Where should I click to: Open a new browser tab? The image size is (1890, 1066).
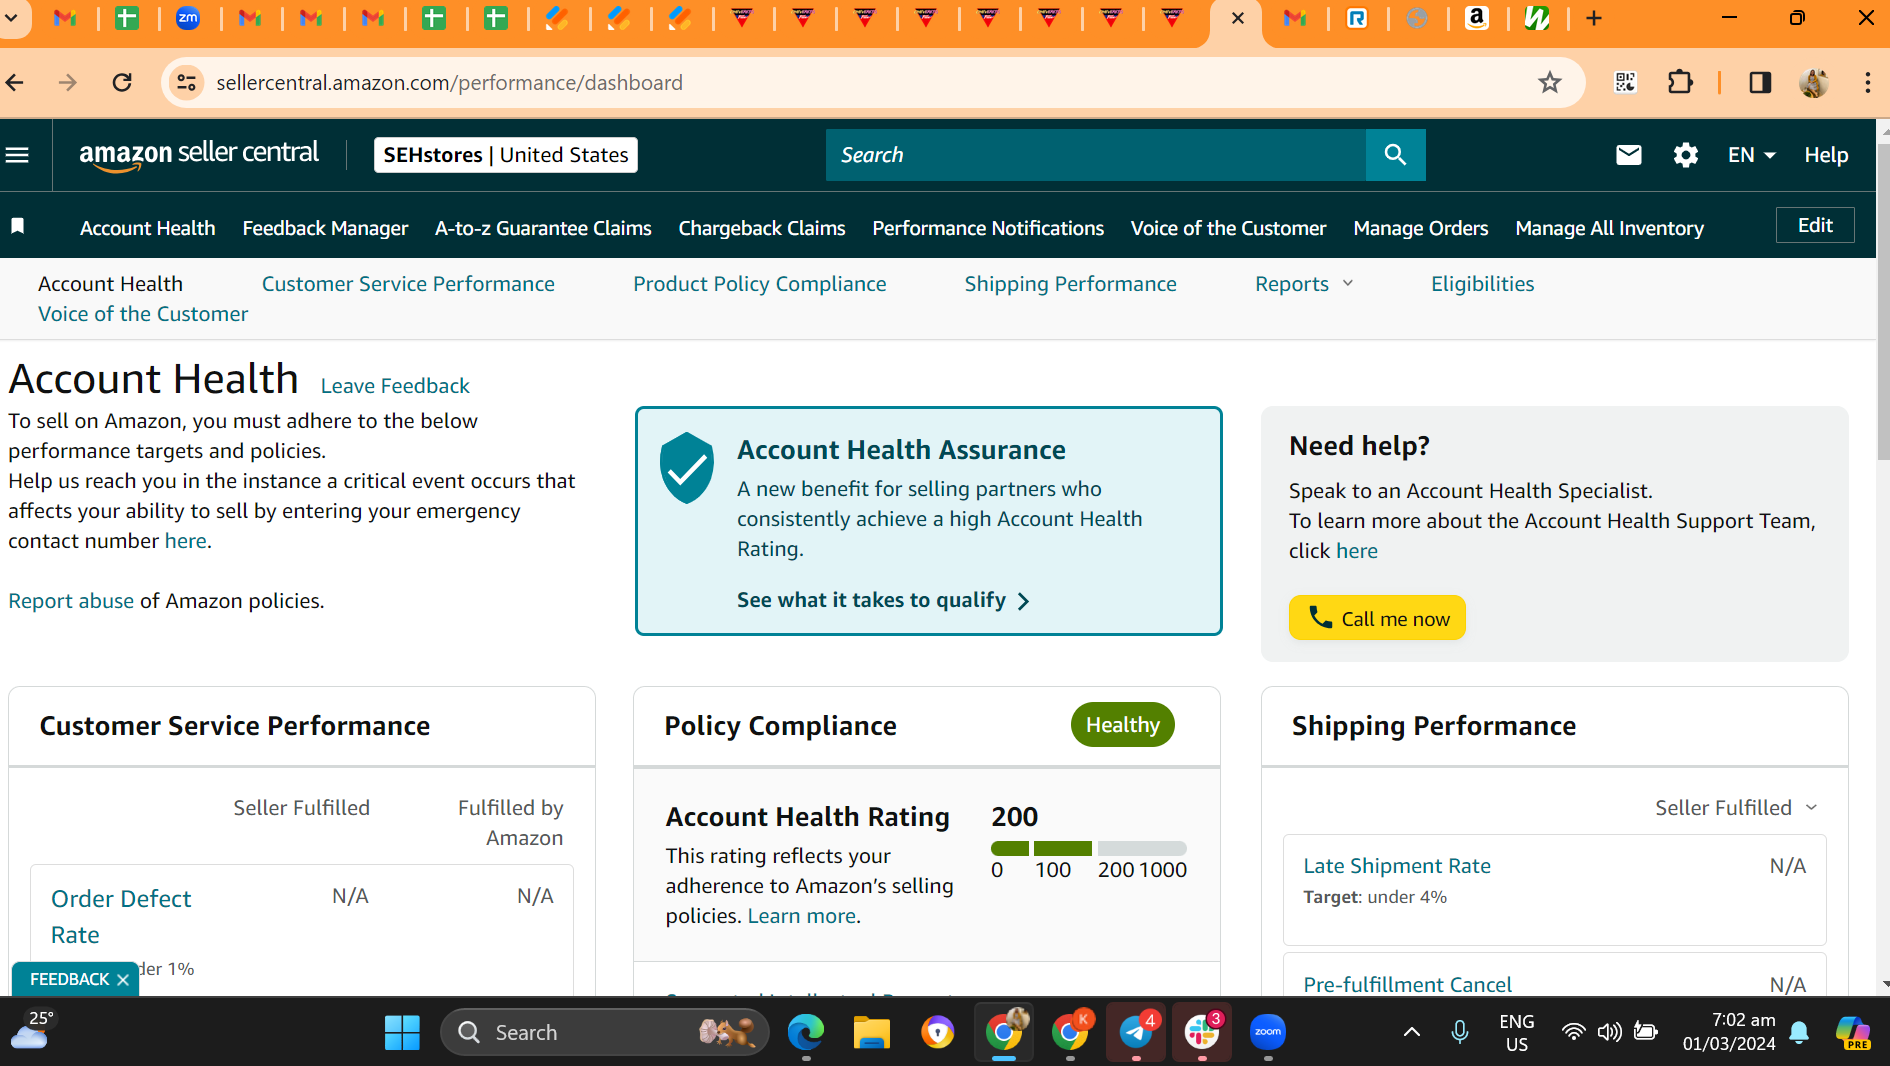(x=1594, y=18)
